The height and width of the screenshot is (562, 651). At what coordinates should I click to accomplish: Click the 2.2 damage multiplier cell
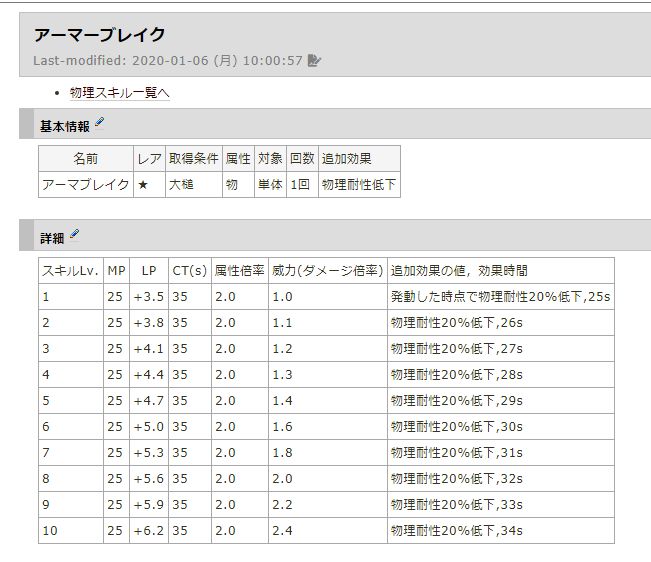click(x=328, y=505)
